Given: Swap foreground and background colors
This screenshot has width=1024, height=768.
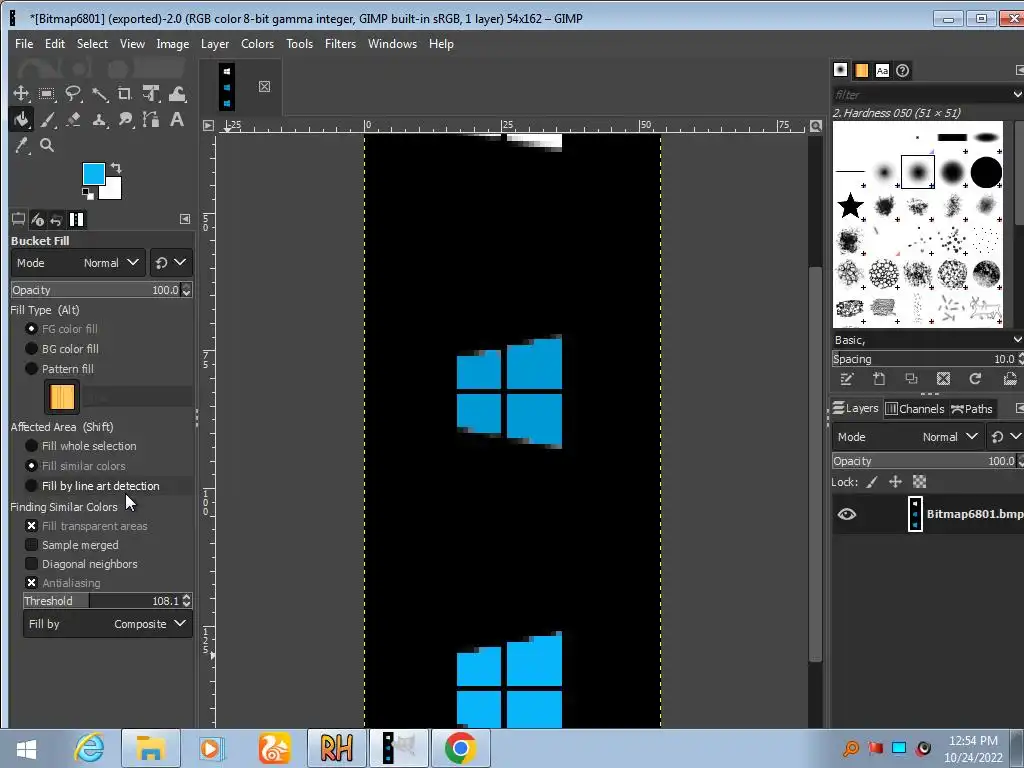Looking at the screenshot, I should 116,168.
